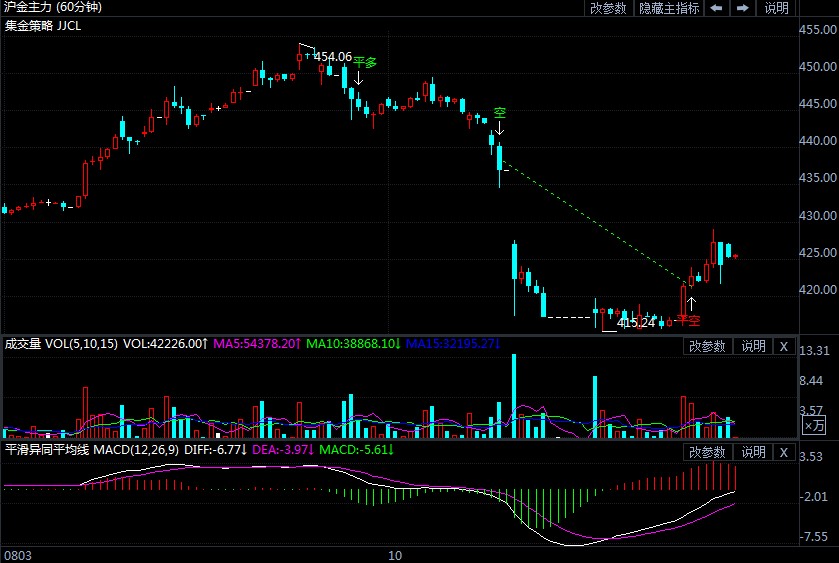The width and height of the screenshot is (839, 563).
Task: Click the 0803 date label on time axis
Action: pyautogui.click(x=18, y=556)
